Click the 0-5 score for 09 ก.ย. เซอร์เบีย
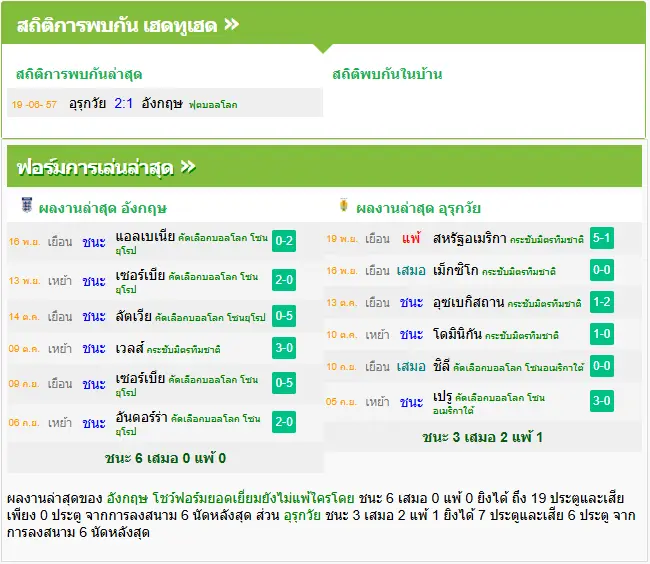Image resolution: width=650 pixels, height=564 pixels. click(284, 382)
